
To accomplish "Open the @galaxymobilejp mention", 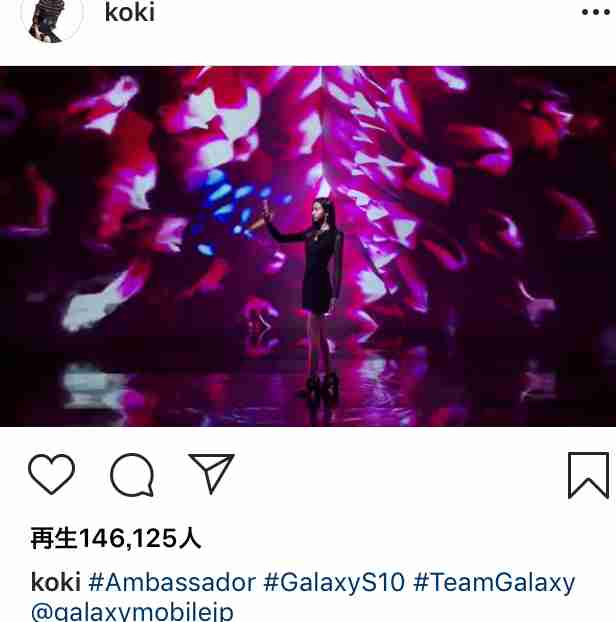I will 132,612.
